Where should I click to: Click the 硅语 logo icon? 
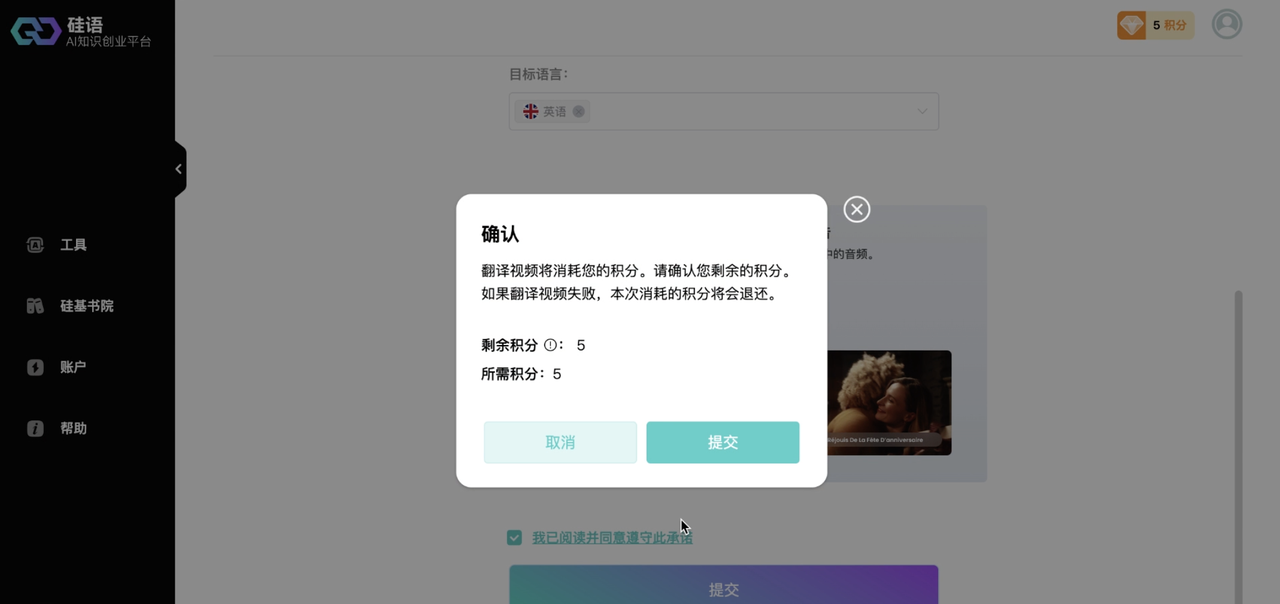(x=36, y=31)
